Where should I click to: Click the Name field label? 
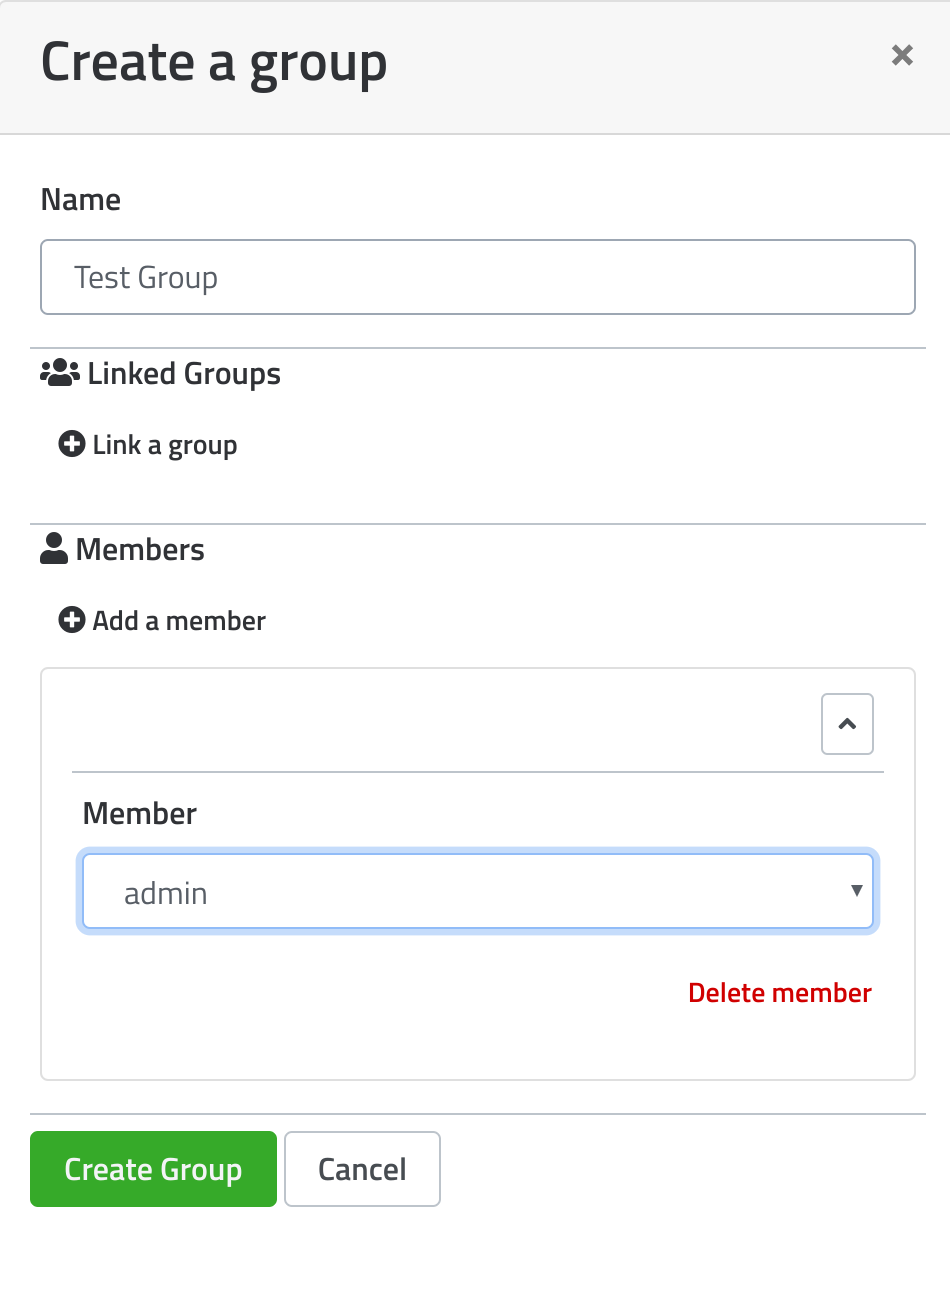click(x=81, y=200)
